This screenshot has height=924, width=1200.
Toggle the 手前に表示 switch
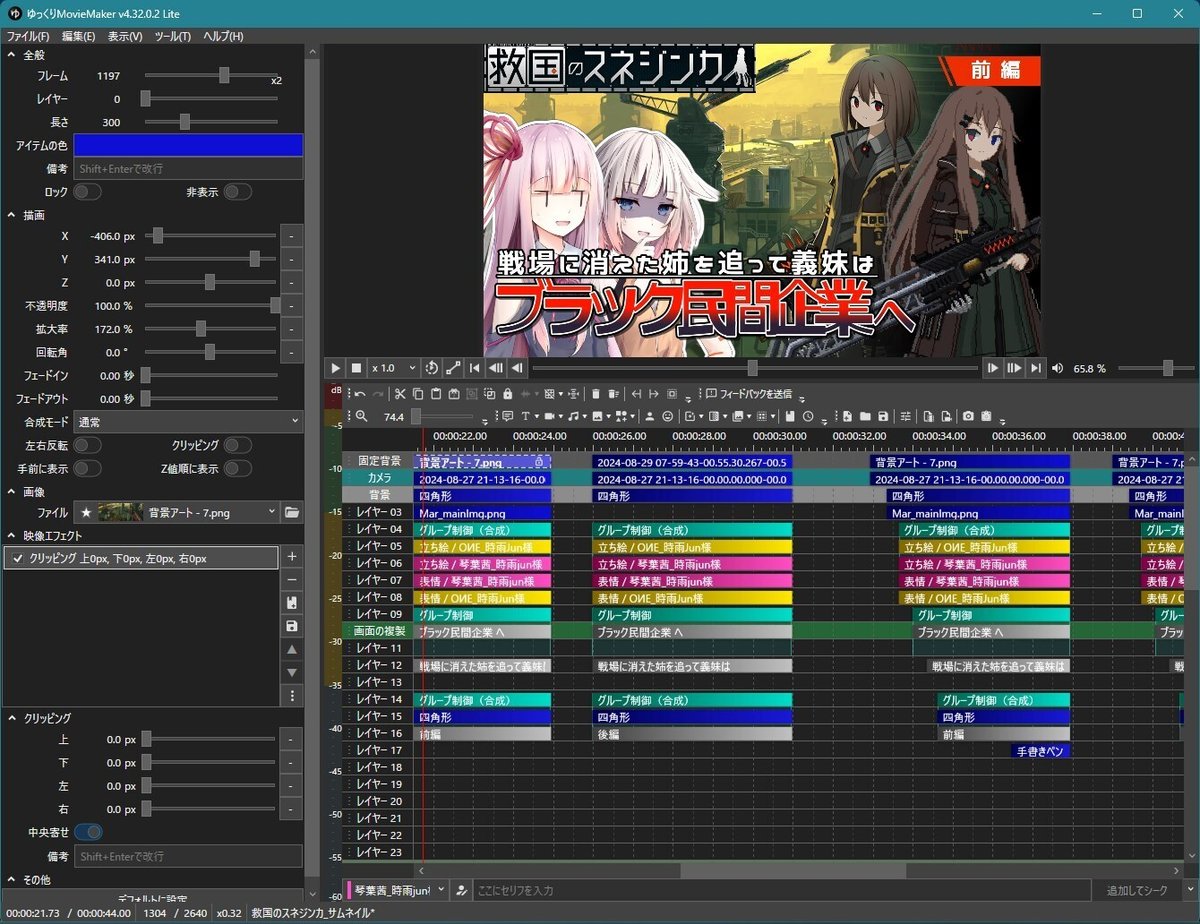(x=88, y=468)
